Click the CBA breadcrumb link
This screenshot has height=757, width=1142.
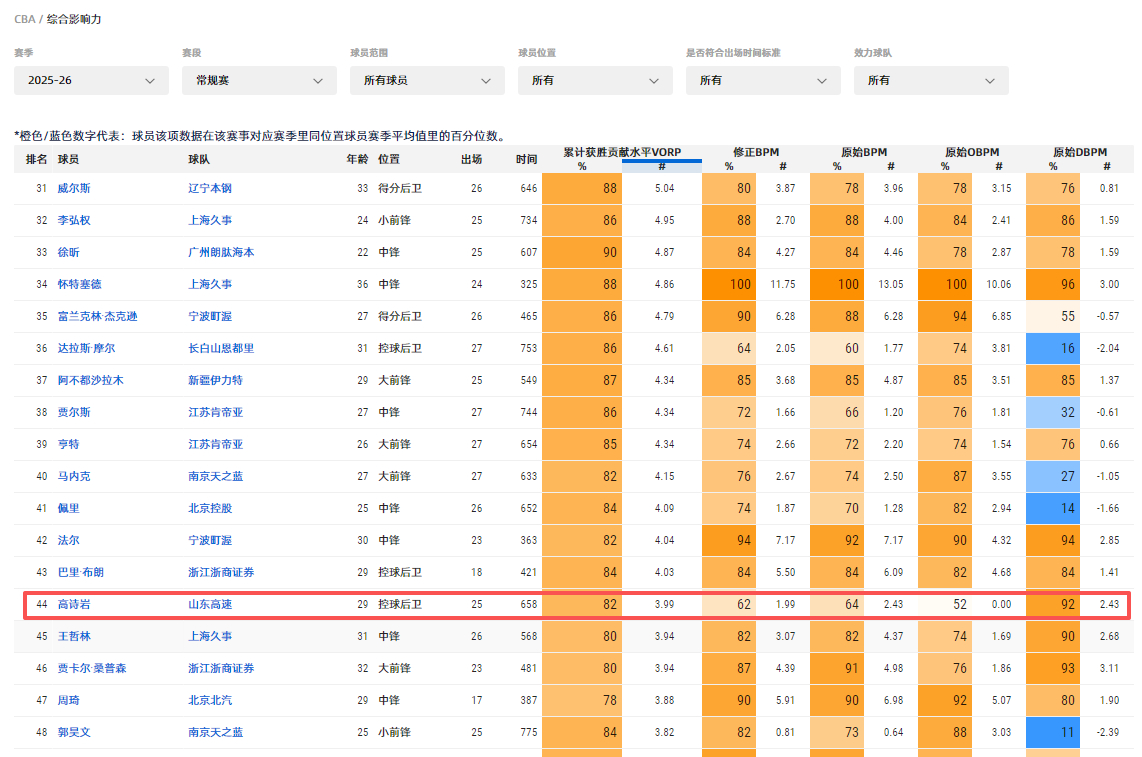point(25,19)
